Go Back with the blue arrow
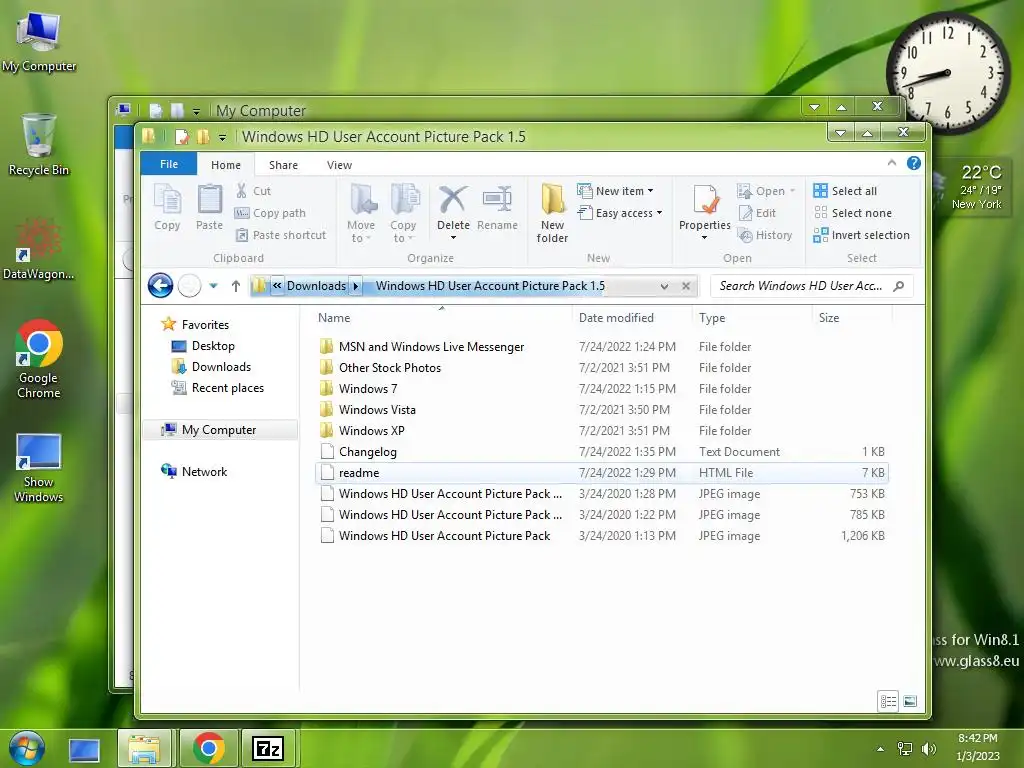Image resolution: width=1024 pixels, height=768 pixels. [x=160, y=285]
